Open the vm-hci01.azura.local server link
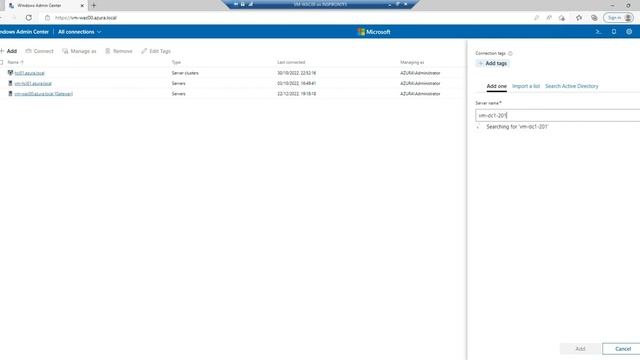 33,83
